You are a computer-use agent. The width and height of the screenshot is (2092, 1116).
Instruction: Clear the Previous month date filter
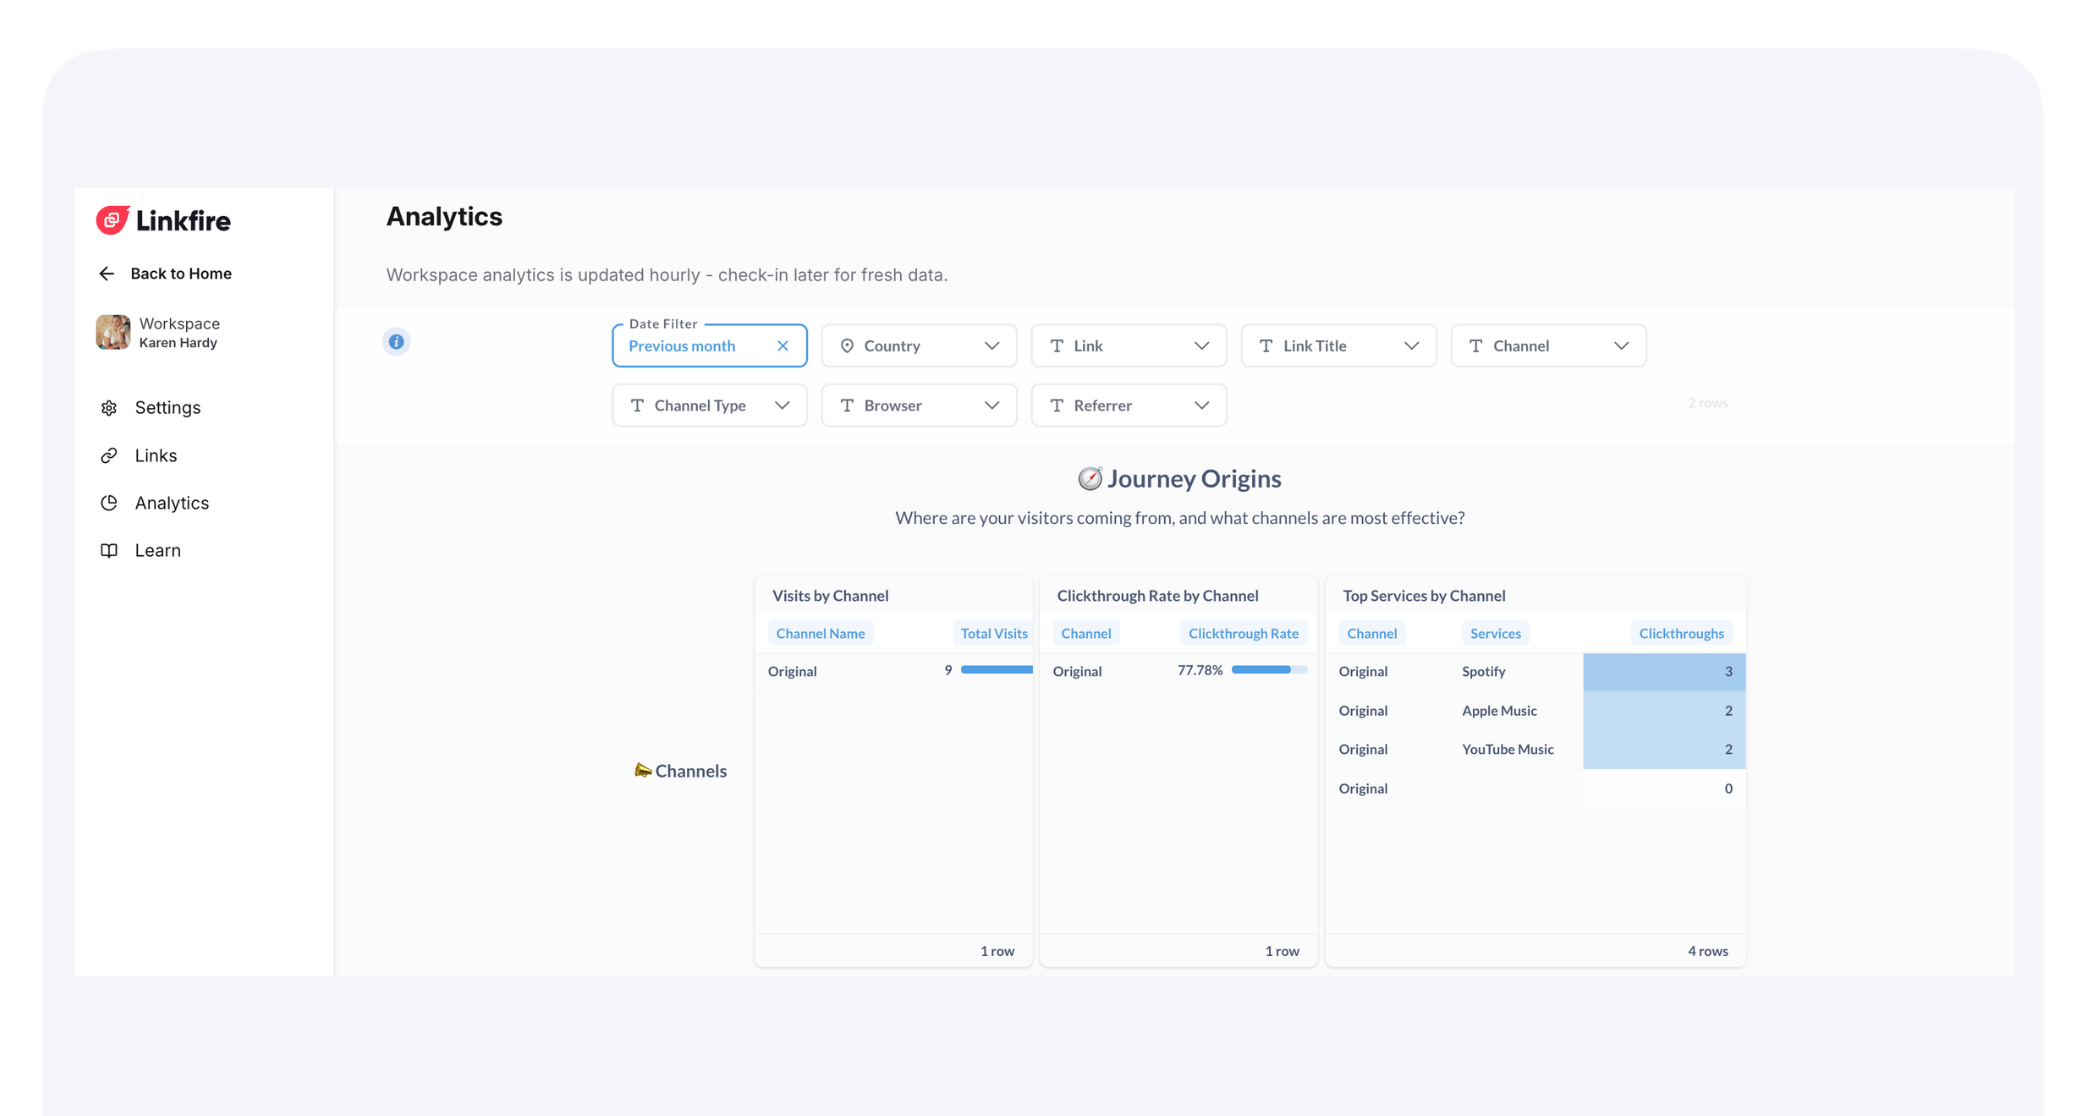[x=783, y=346]
